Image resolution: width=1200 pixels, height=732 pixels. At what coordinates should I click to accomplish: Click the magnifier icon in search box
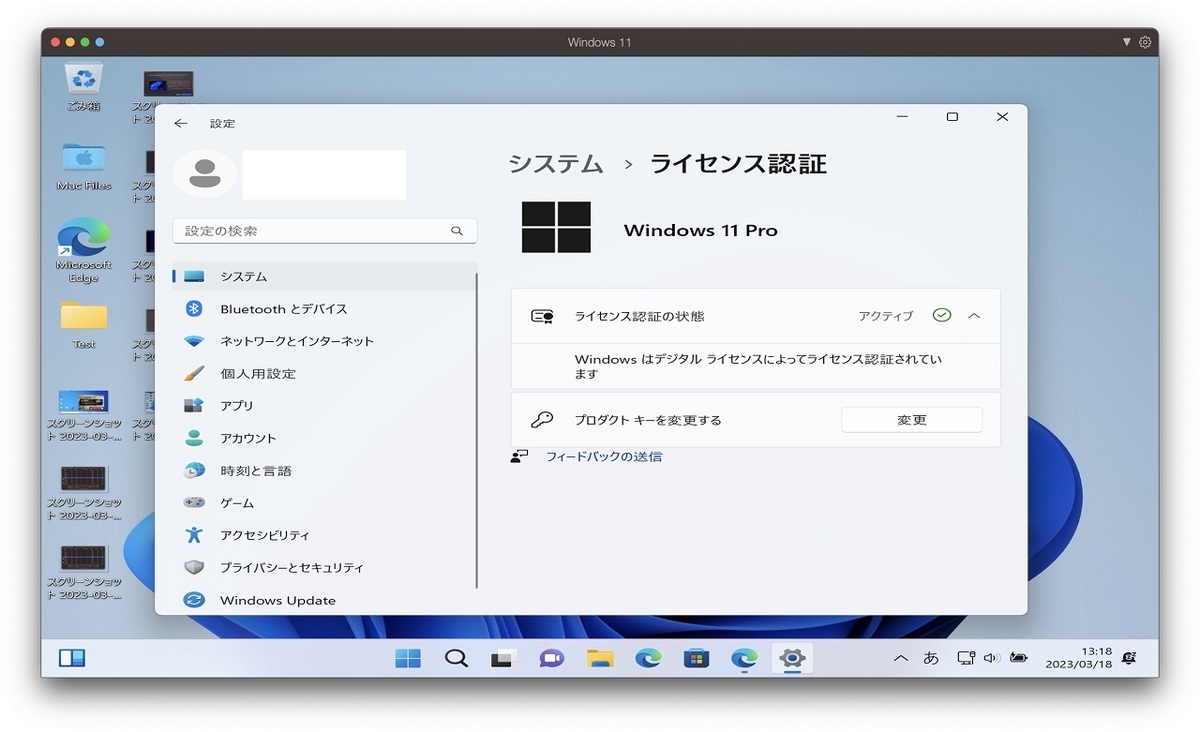point(457,231)
